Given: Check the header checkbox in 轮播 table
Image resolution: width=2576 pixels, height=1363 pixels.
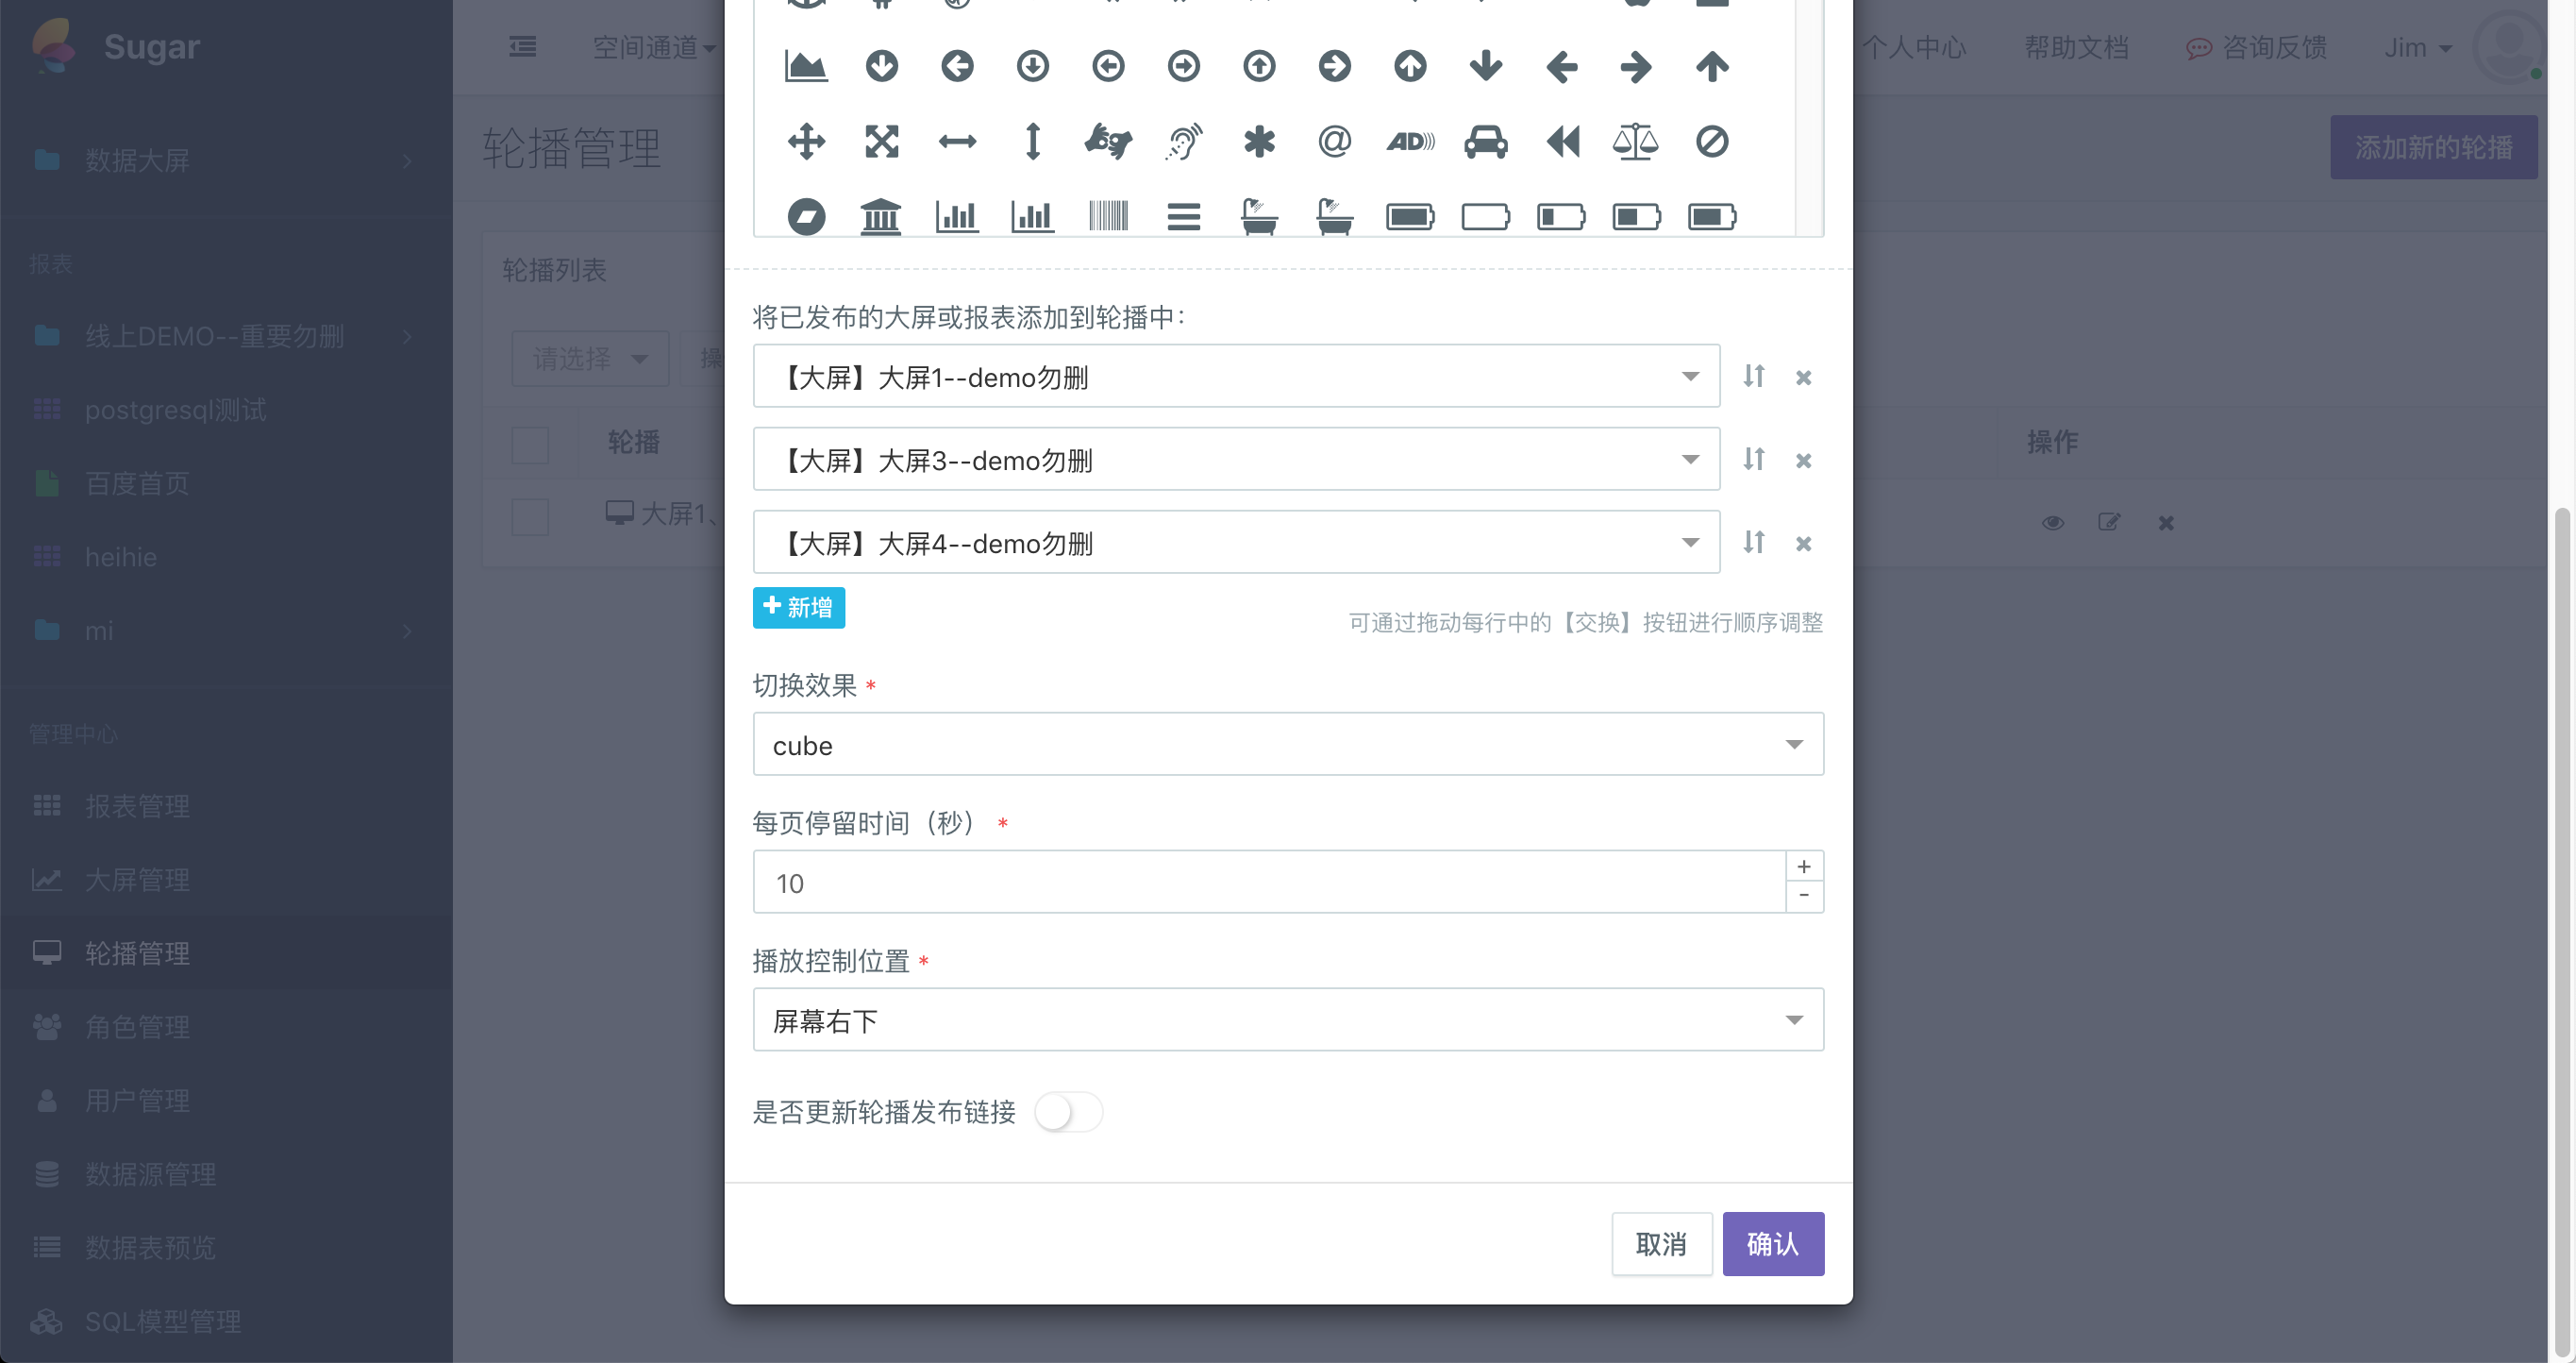Looking at the screenshot, I should [x=530, y=445].
